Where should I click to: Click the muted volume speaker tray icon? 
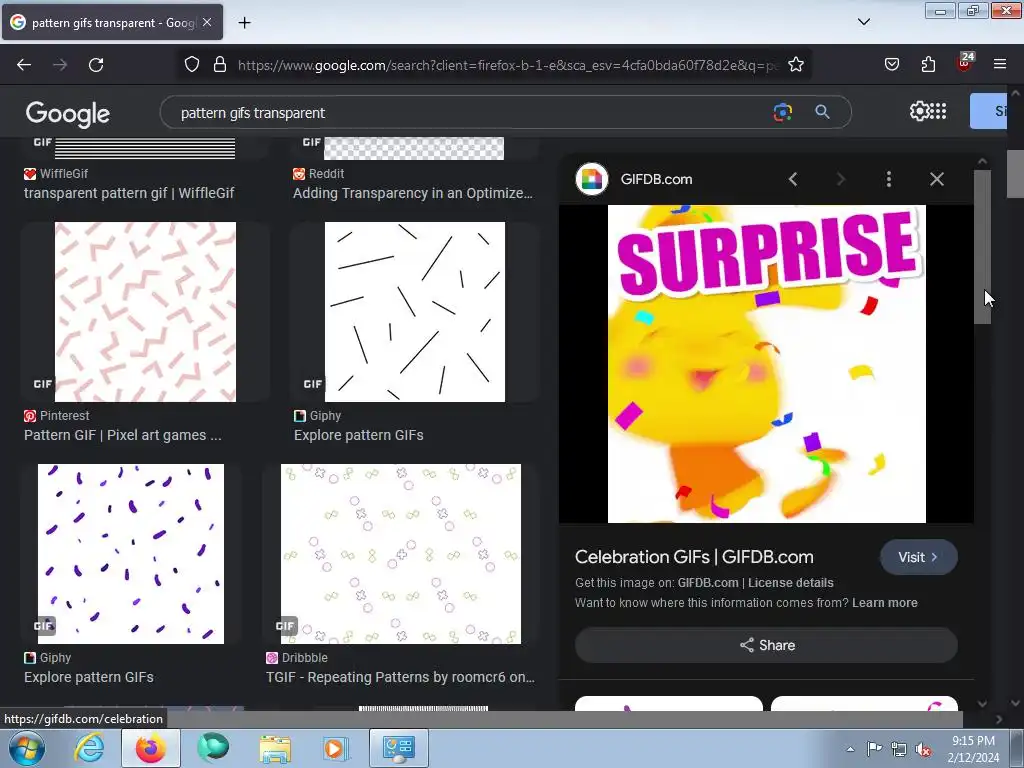[923, 749]
